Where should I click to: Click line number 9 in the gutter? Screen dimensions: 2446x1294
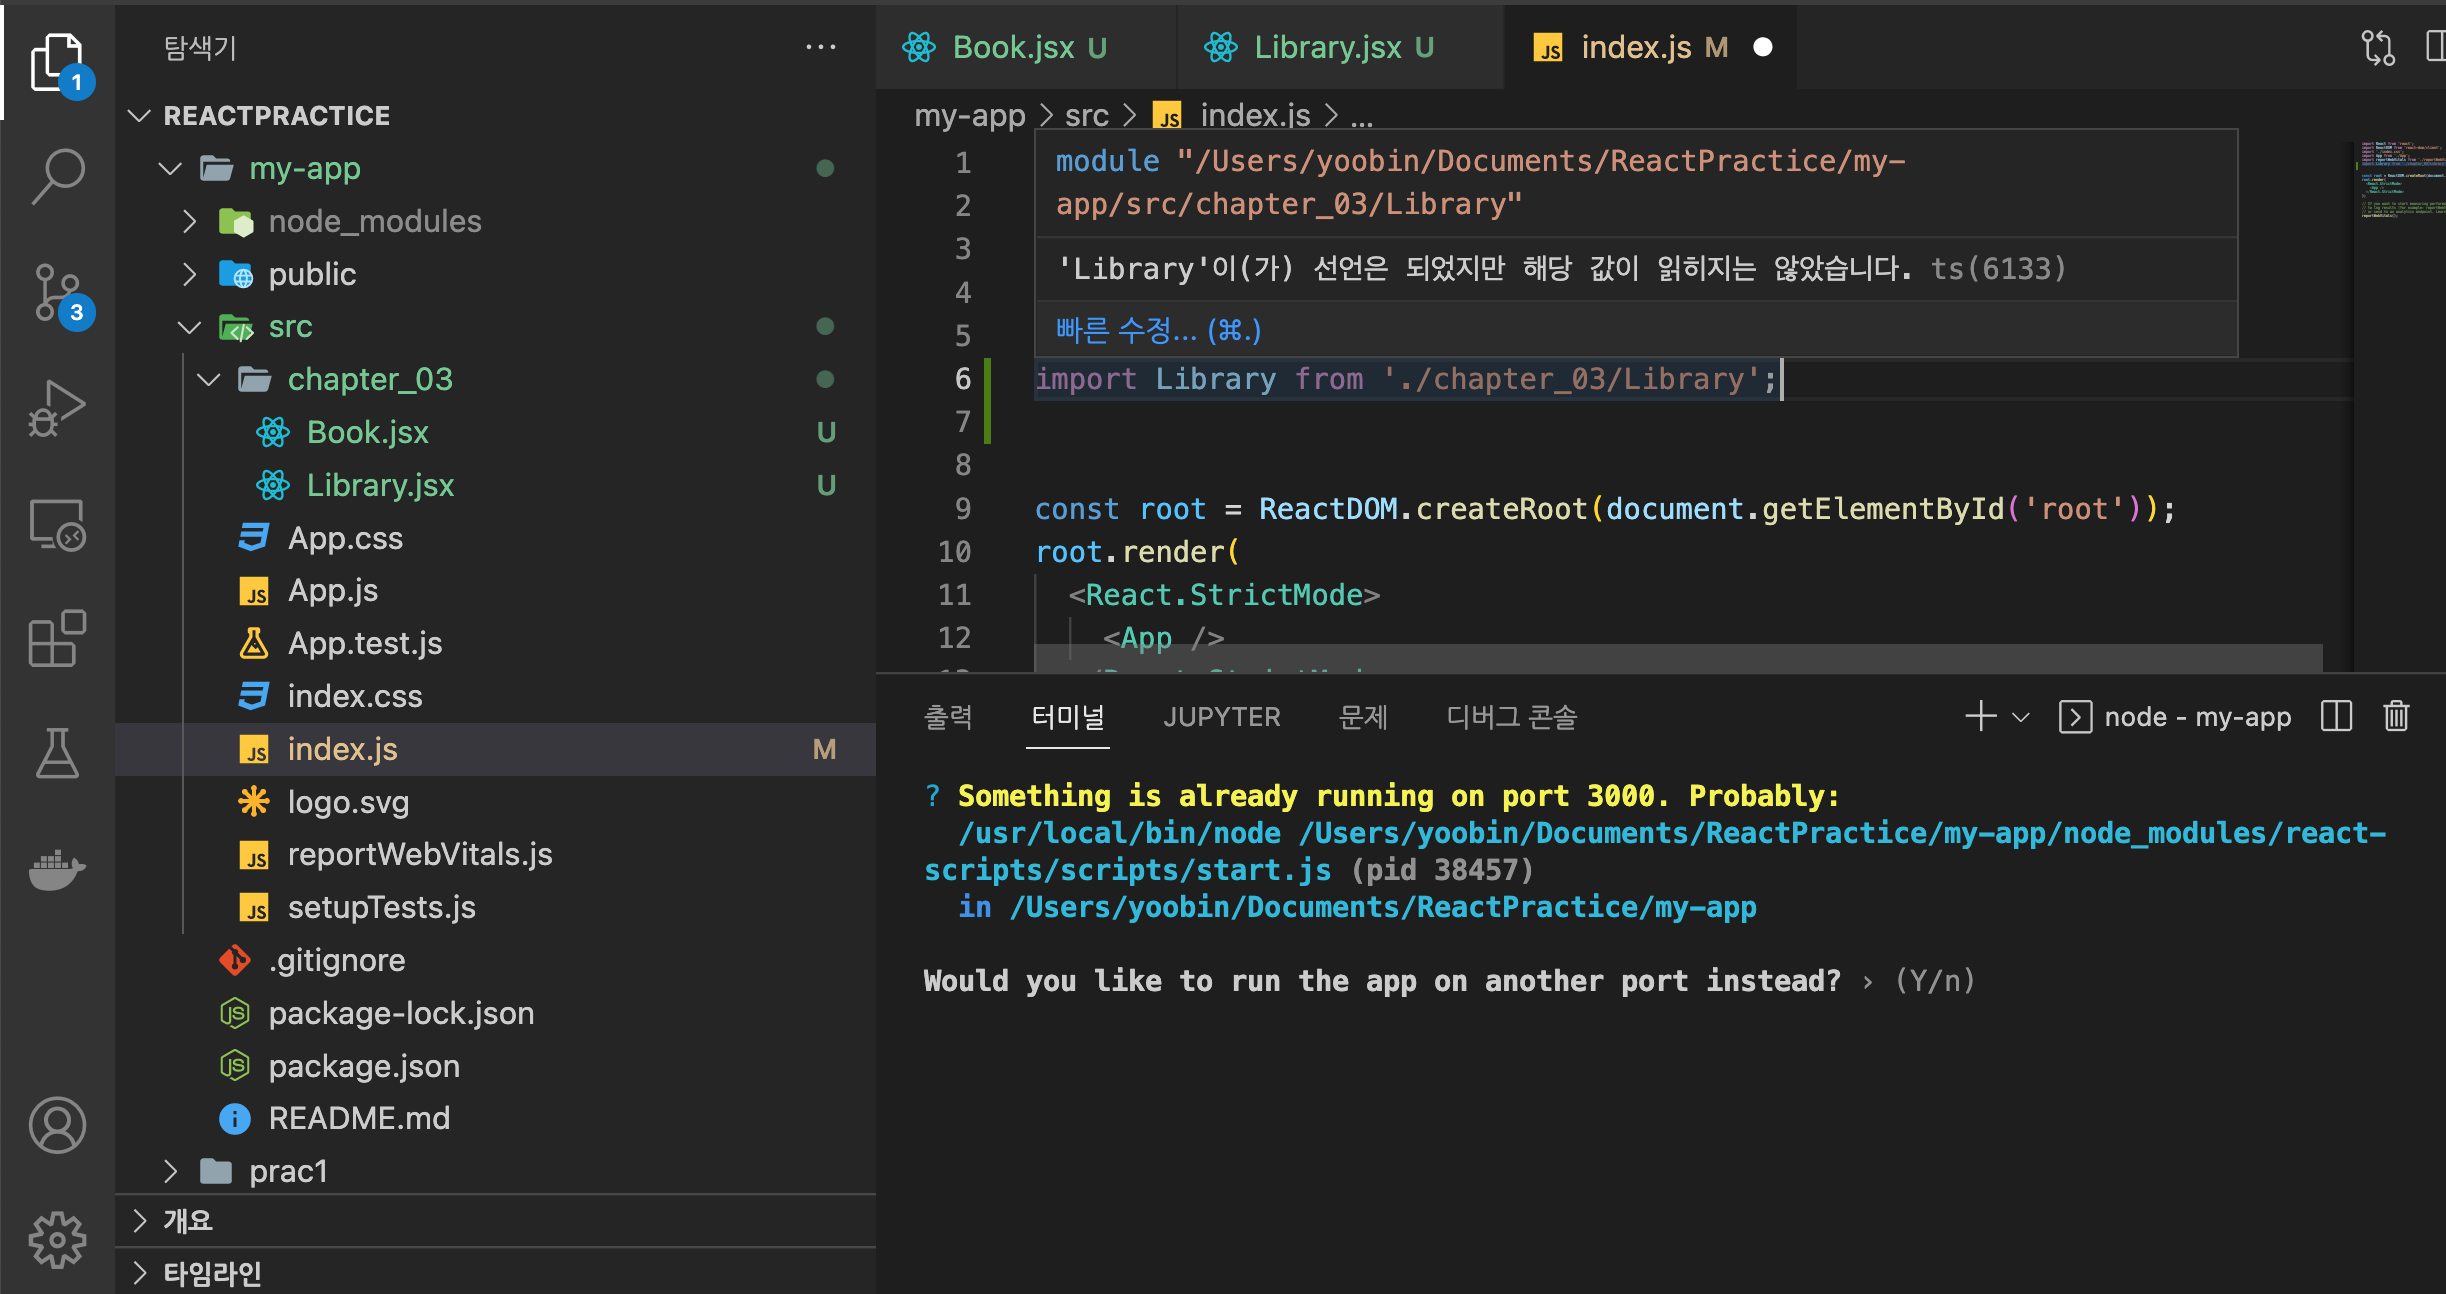click(x=962, y=509)
